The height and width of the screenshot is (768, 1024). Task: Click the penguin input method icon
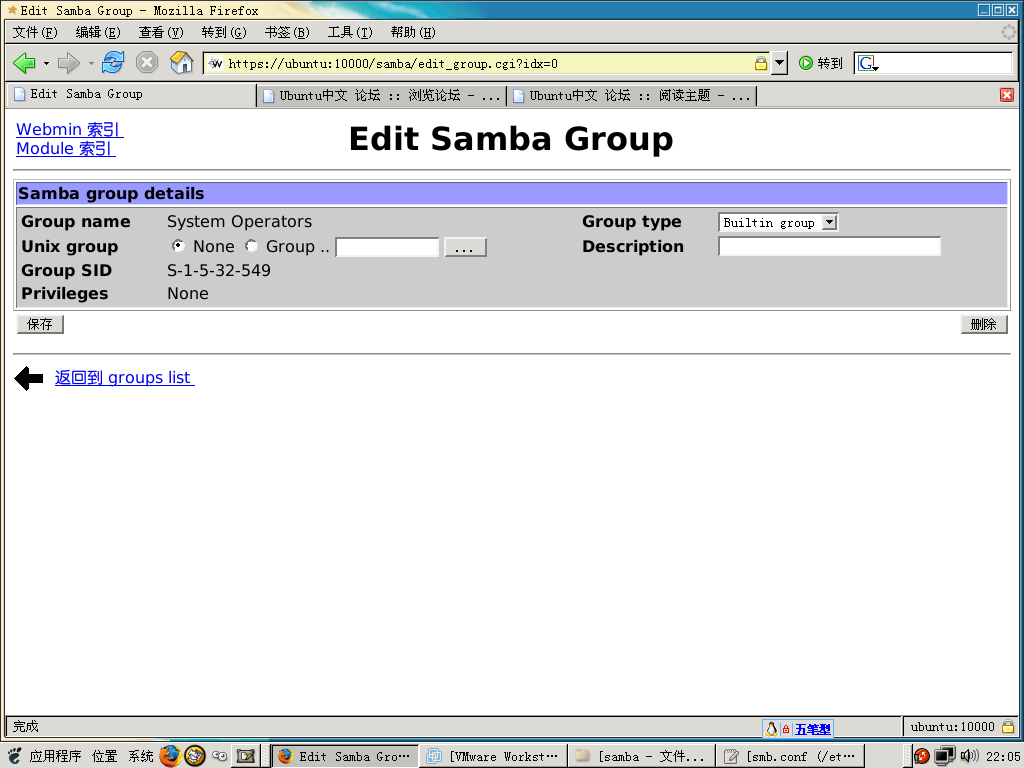point(771,729)
